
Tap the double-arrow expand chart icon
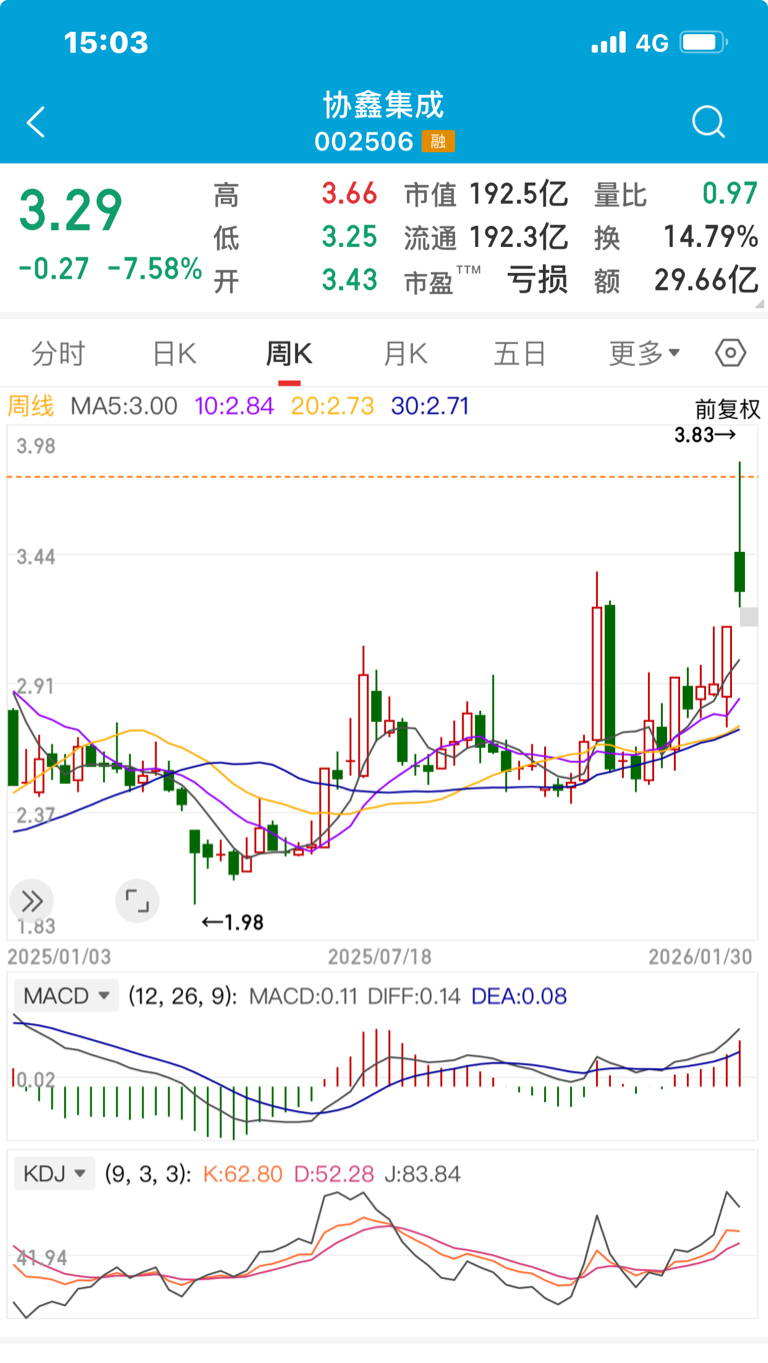31,899
